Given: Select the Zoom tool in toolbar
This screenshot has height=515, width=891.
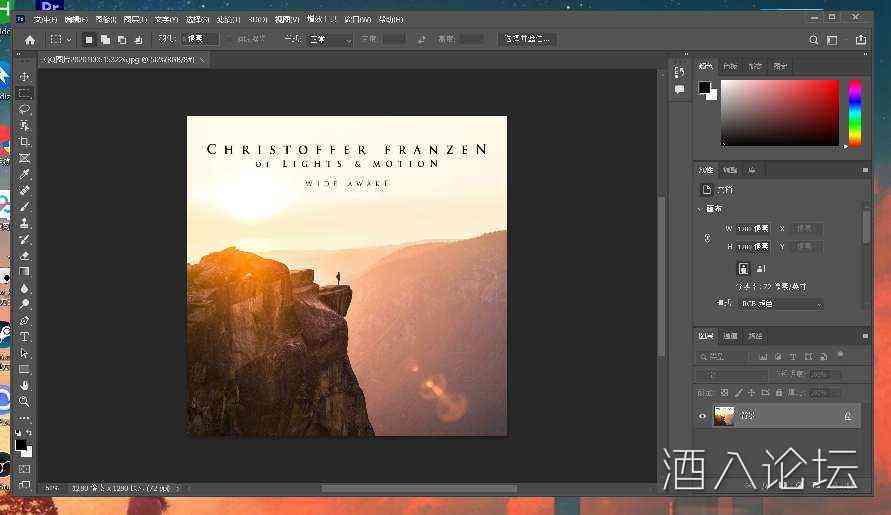Looking at the screenshot, I should coord(25,401).
